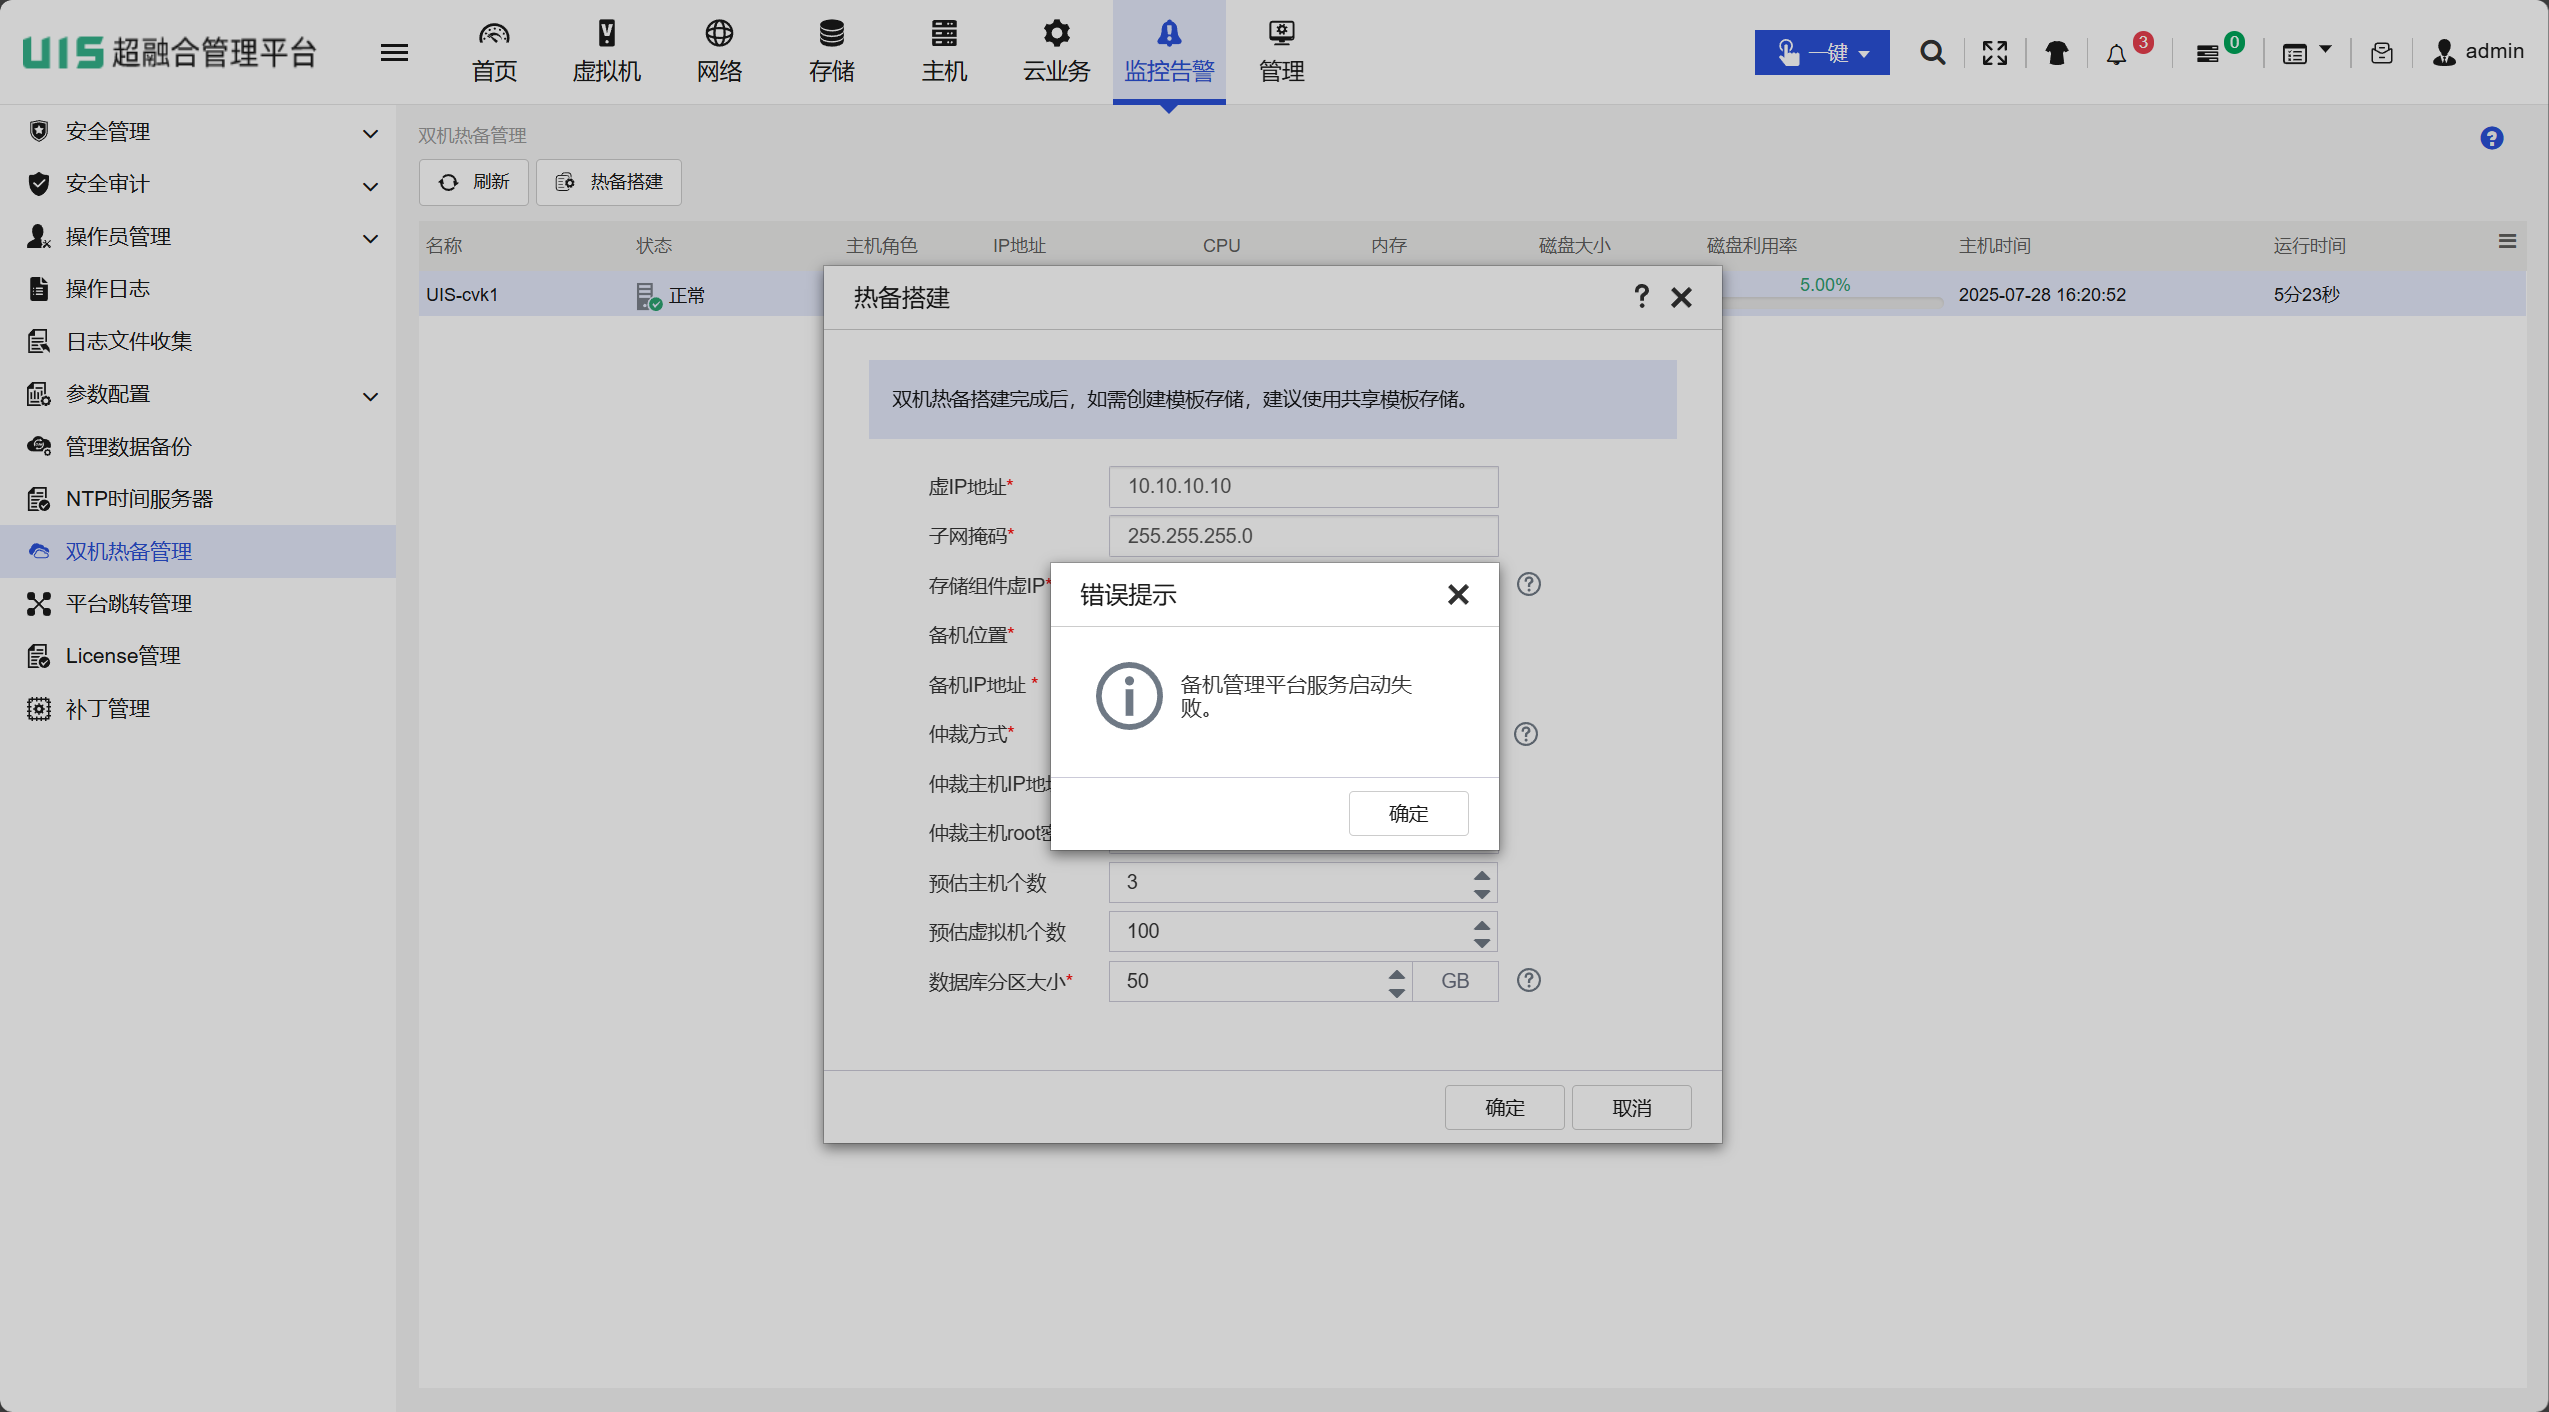
Task: Open the table column settings icon
Action: click(x=2506, y=241)
